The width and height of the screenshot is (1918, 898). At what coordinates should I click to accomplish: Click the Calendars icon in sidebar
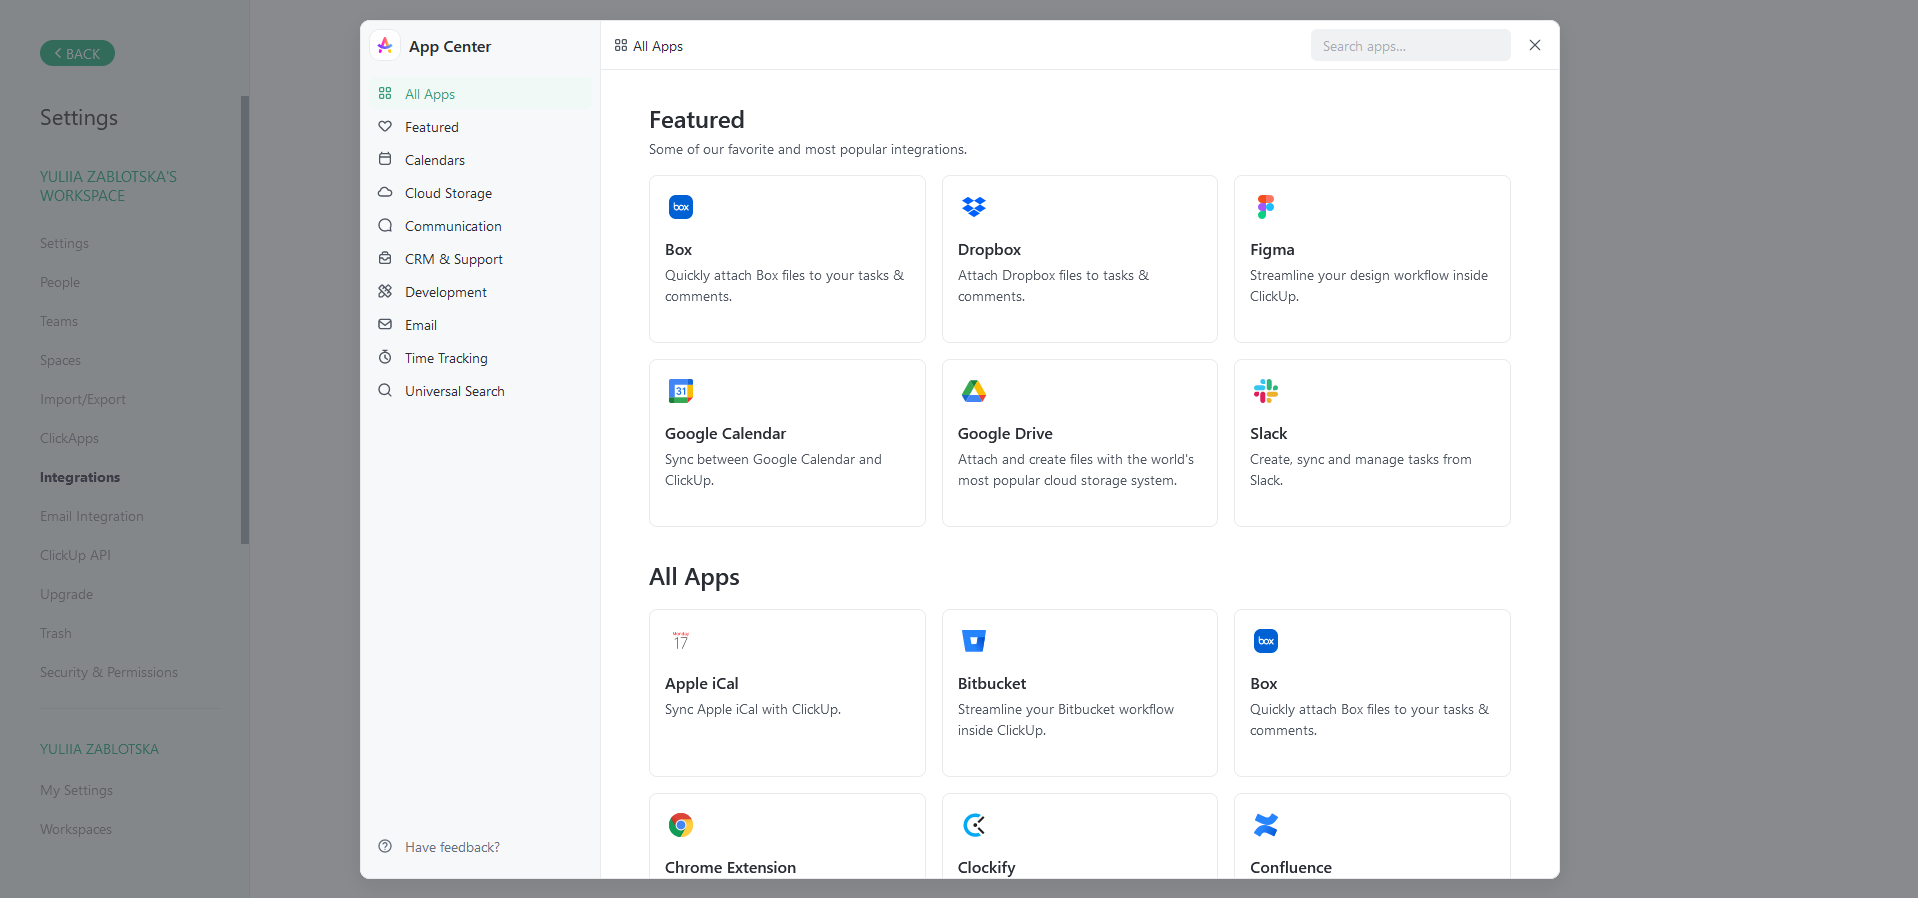[385, 160]
